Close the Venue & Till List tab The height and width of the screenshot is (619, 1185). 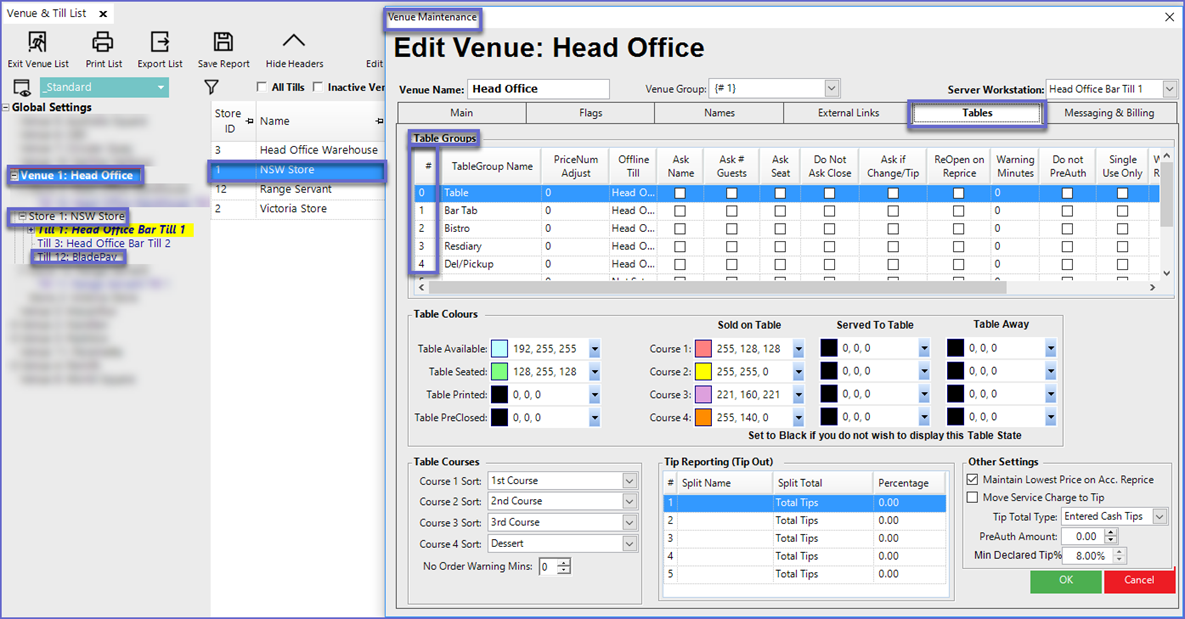103,14
